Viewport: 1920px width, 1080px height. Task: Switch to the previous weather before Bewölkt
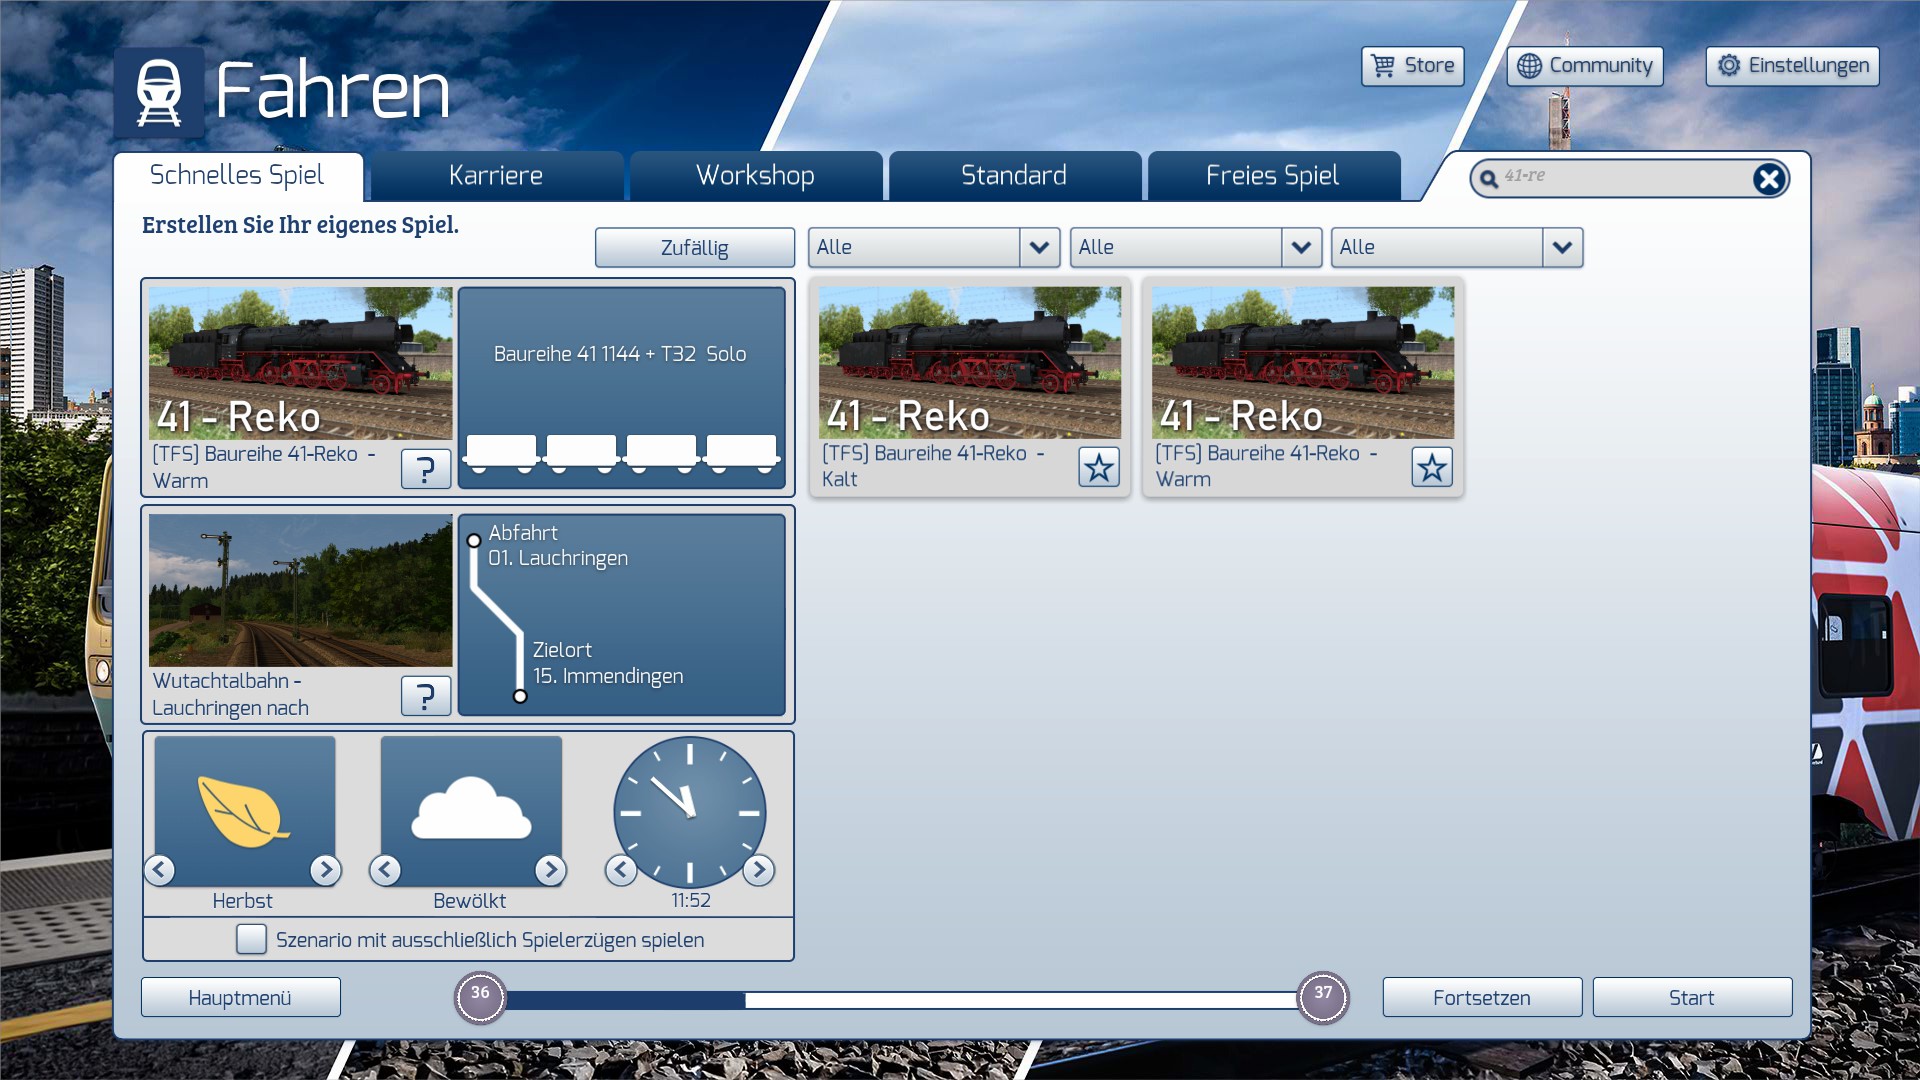pyautogui.click(x=385, y=870)
